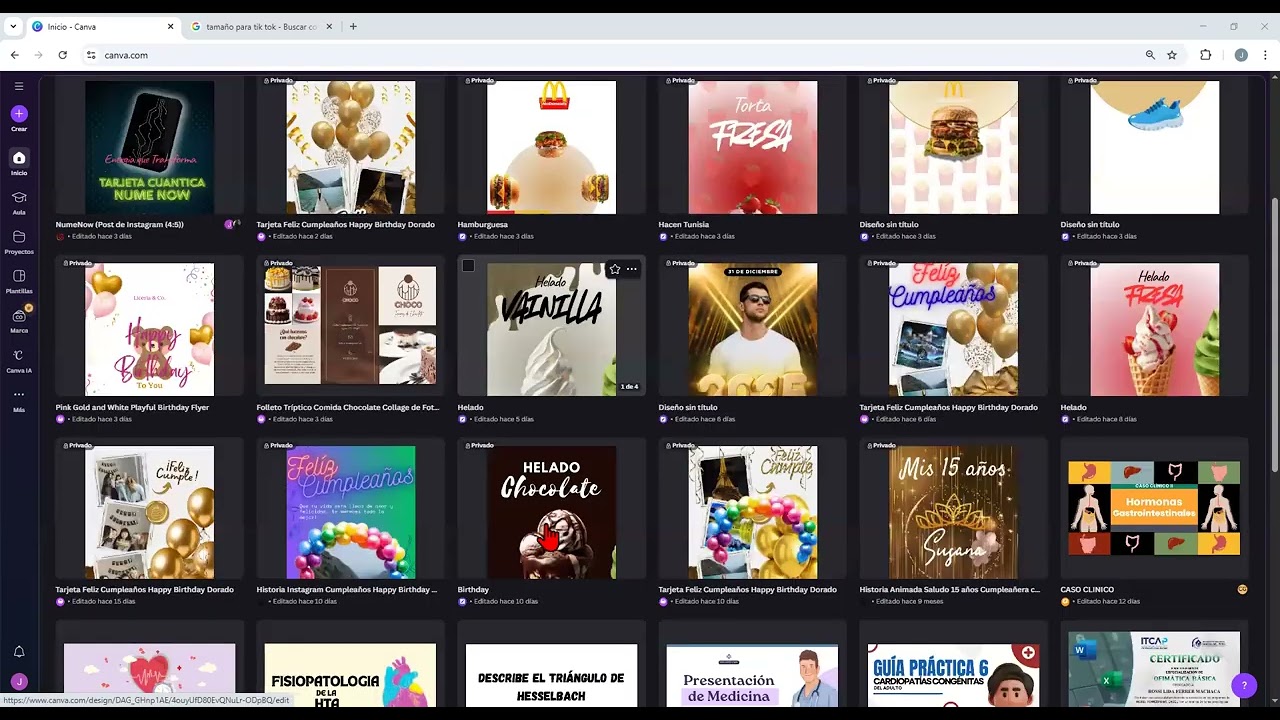Click 'Editado hace 9 meses' text
The height and width of the screenshot is (720, 1280).
point(908,601)
